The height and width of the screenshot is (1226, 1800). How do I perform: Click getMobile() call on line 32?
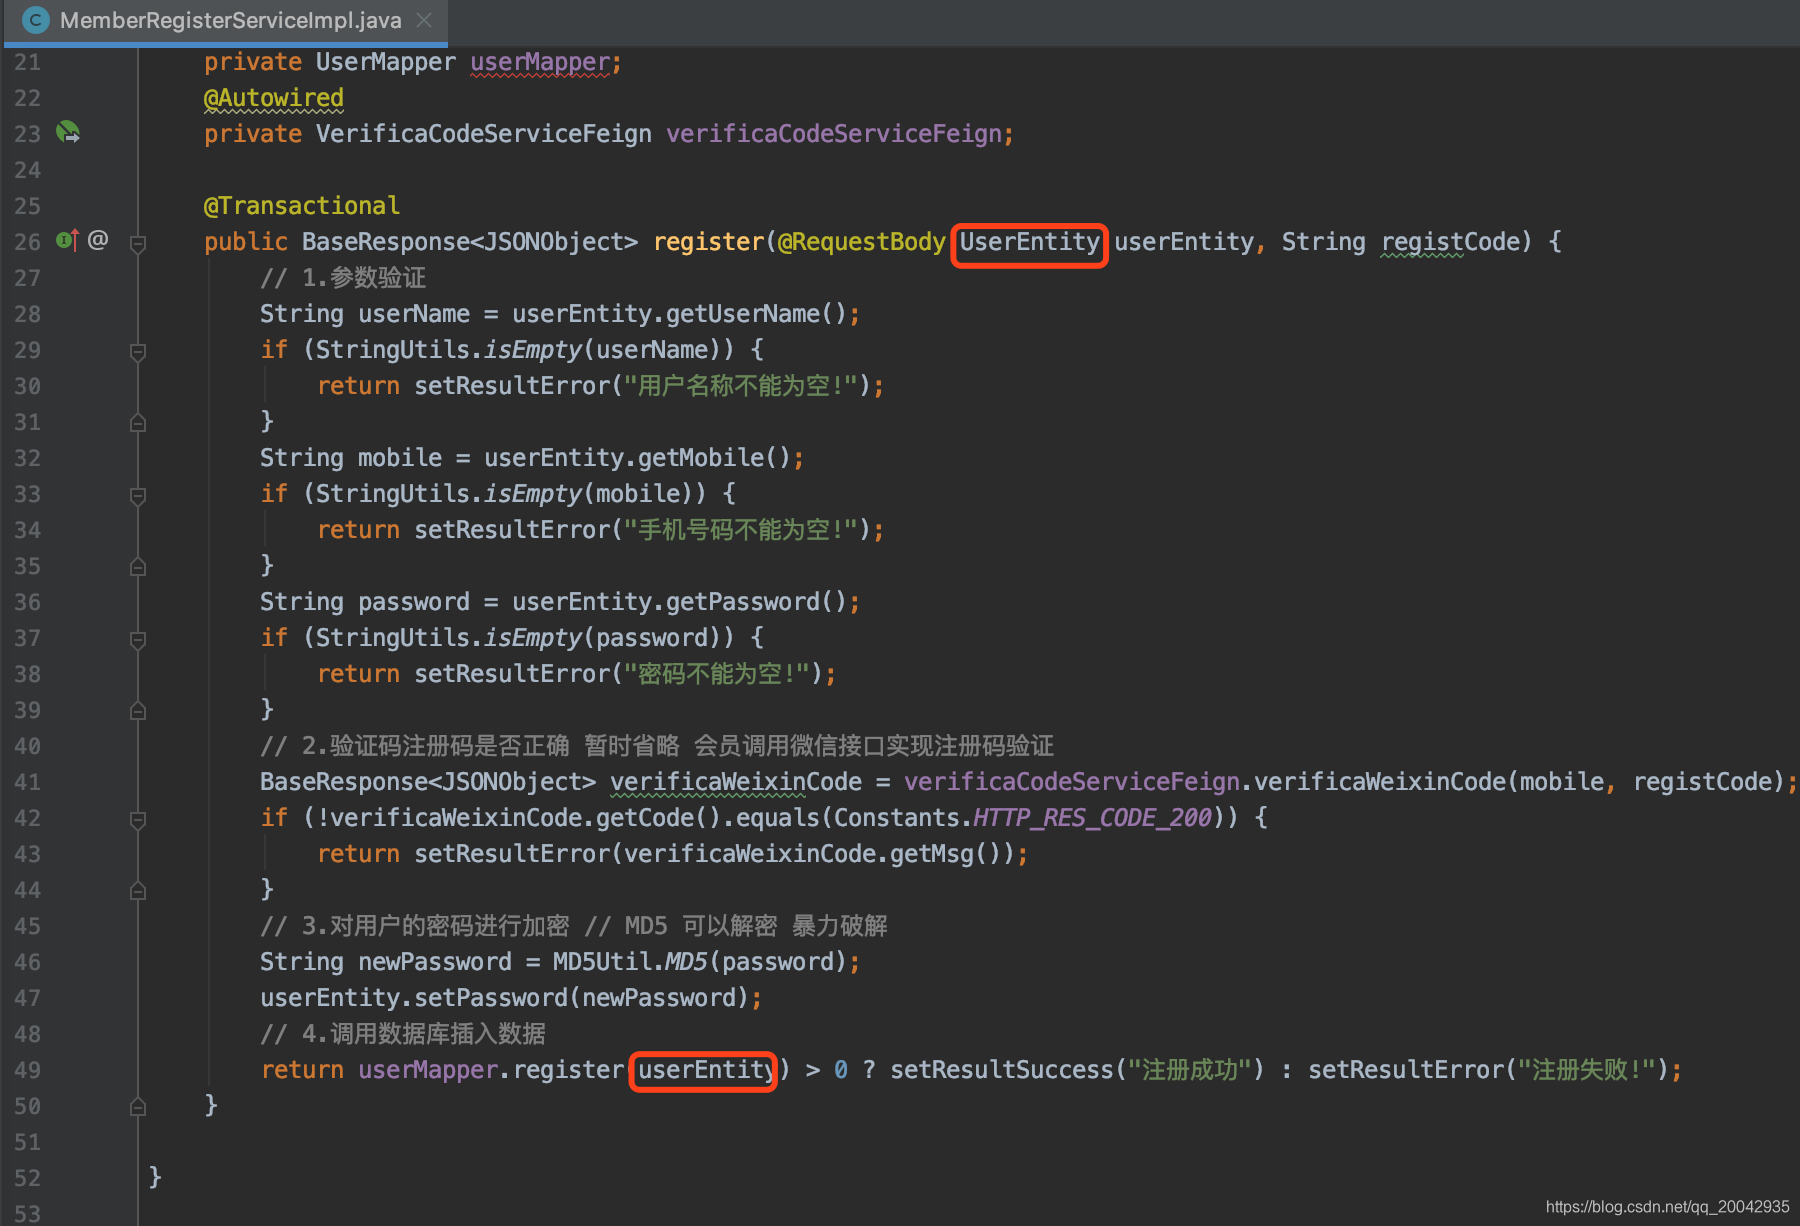click(x=715, y=458)
